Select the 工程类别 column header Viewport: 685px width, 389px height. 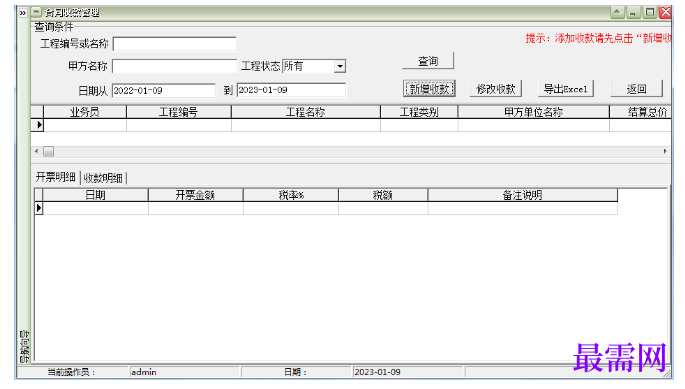point(419,112)
